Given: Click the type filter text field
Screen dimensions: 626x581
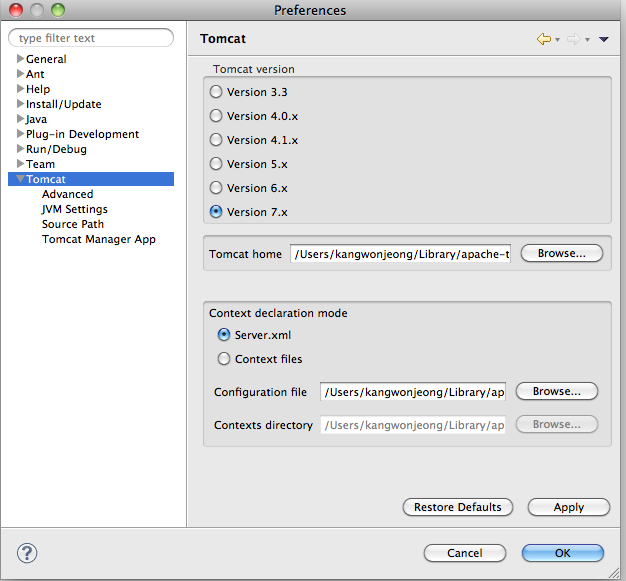Looking at the screenshot, I should (91, 38).
